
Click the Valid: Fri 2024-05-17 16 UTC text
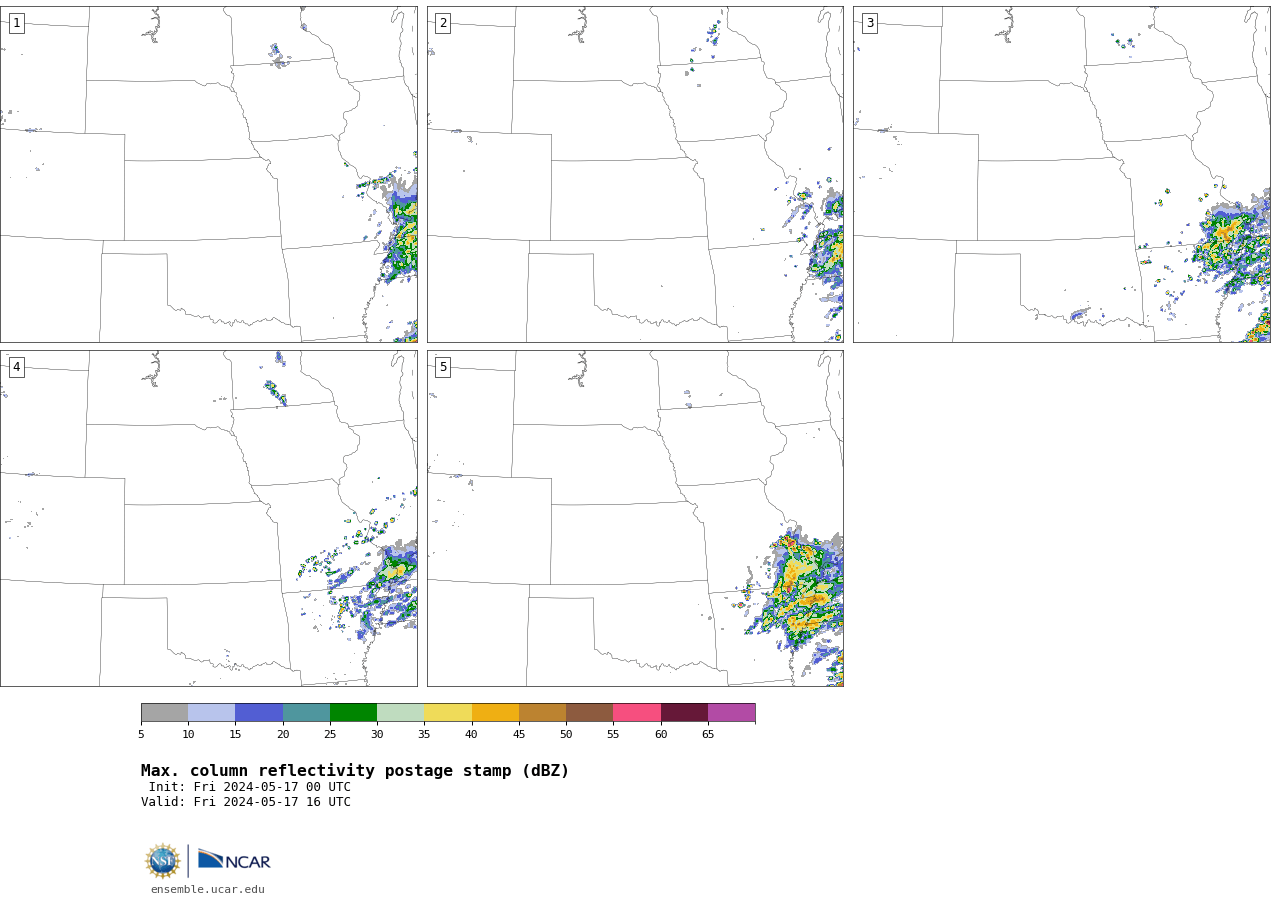pyautogui.click(x=246, y=802)
